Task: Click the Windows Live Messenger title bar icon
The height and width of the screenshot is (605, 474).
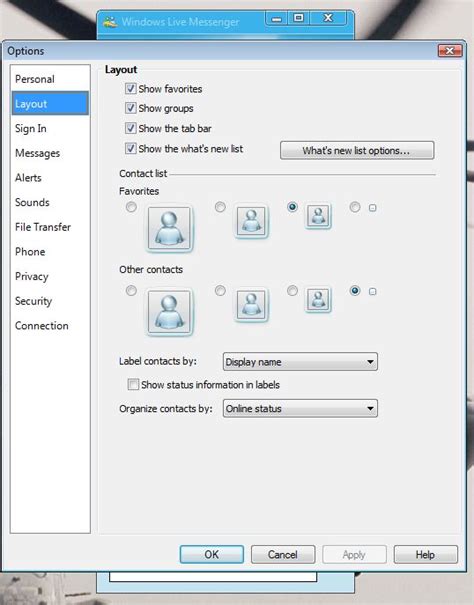Action: click(x=110, y=22)
